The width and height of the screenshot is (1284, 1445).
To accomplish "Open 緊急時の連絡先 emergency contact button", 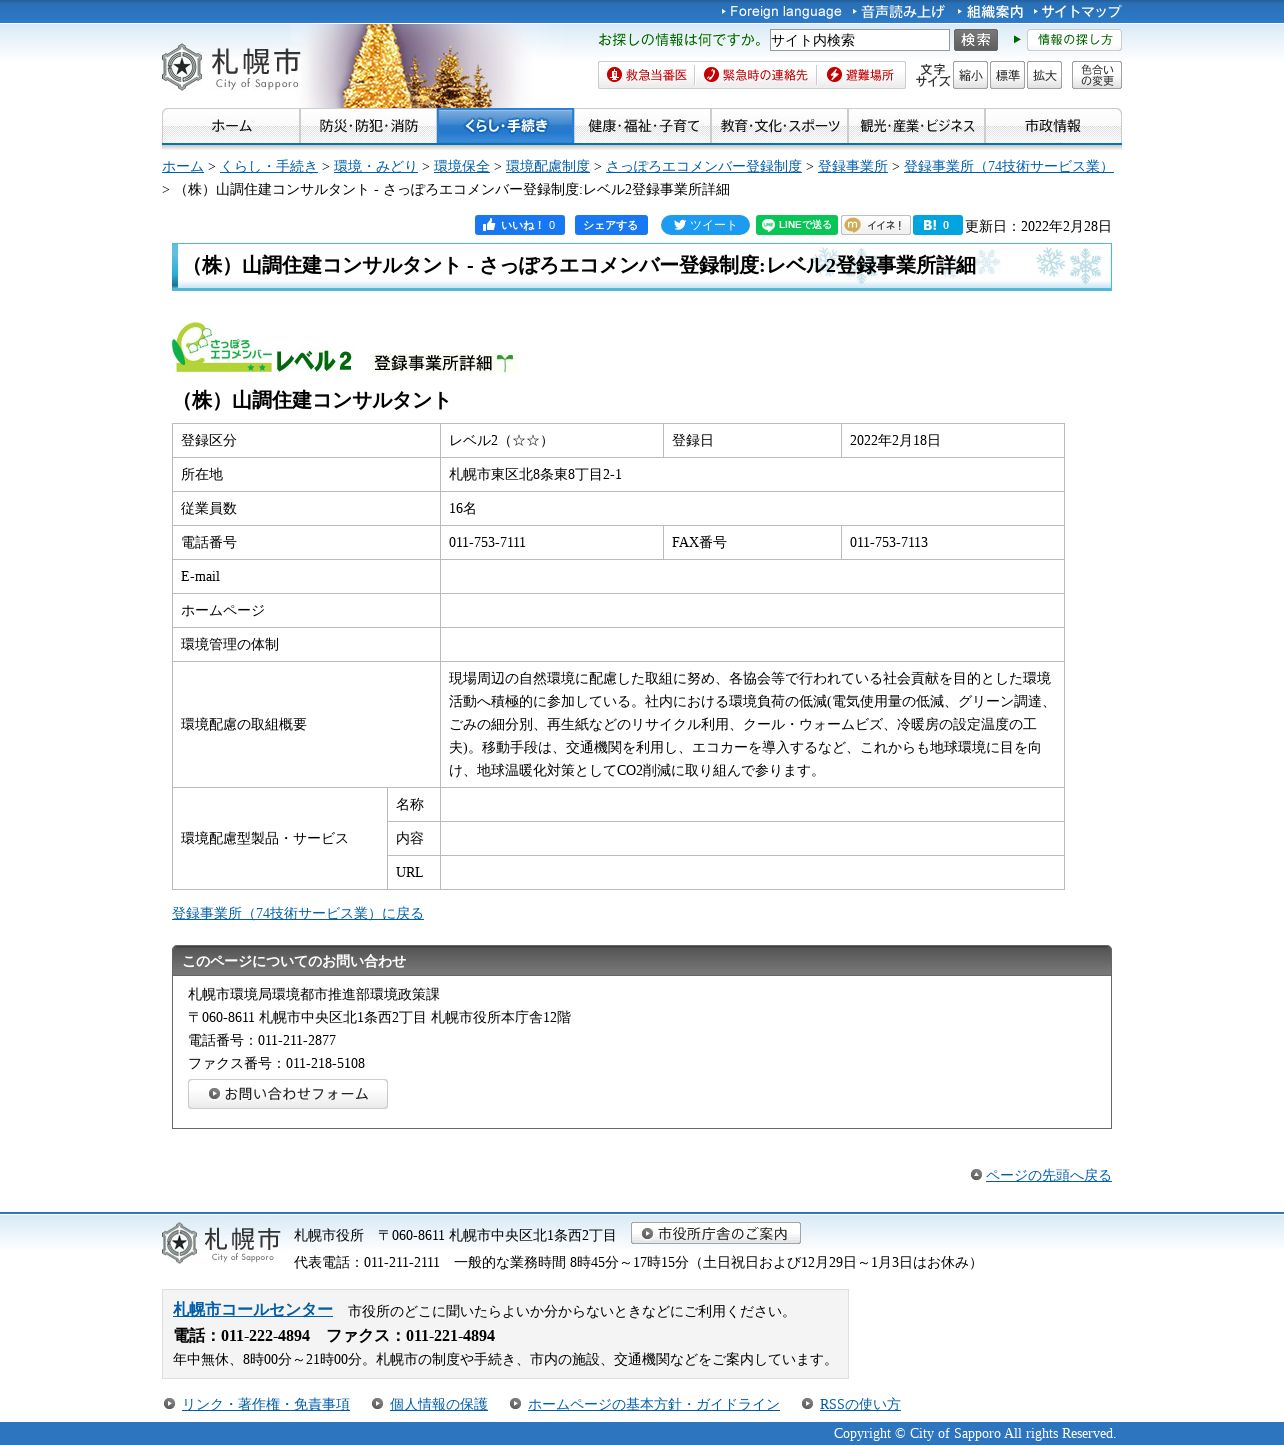I will [x=755, y=75].
